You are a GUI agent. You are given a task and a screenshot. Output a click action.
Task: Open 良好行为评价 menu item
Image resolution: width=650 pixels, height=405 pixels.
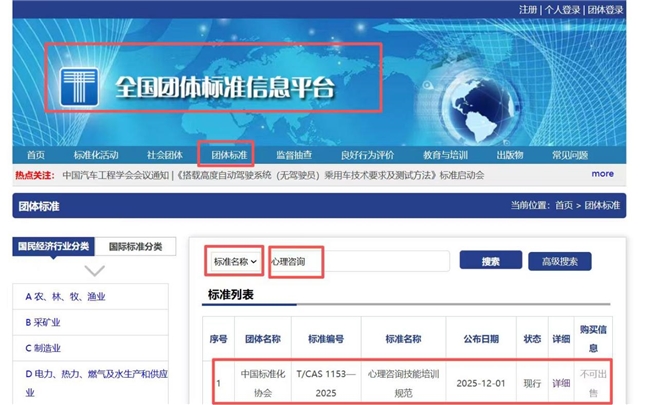point(367,155)
